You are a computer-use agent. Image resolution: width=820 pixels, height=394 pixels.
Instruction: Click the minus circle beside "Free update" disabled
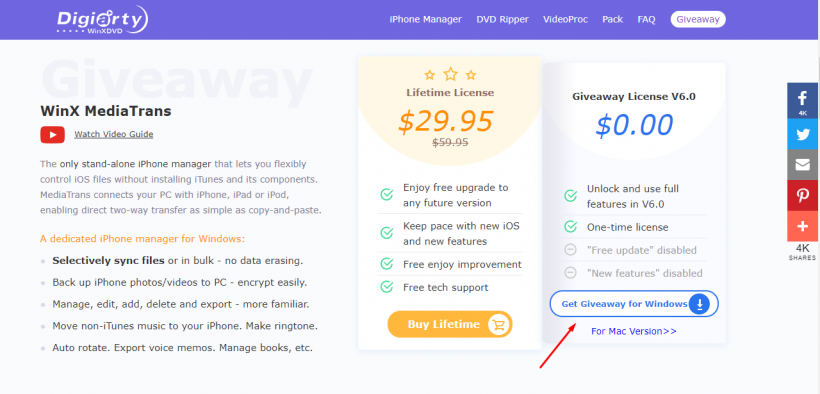pyautogui.click(x=570, y=250)
